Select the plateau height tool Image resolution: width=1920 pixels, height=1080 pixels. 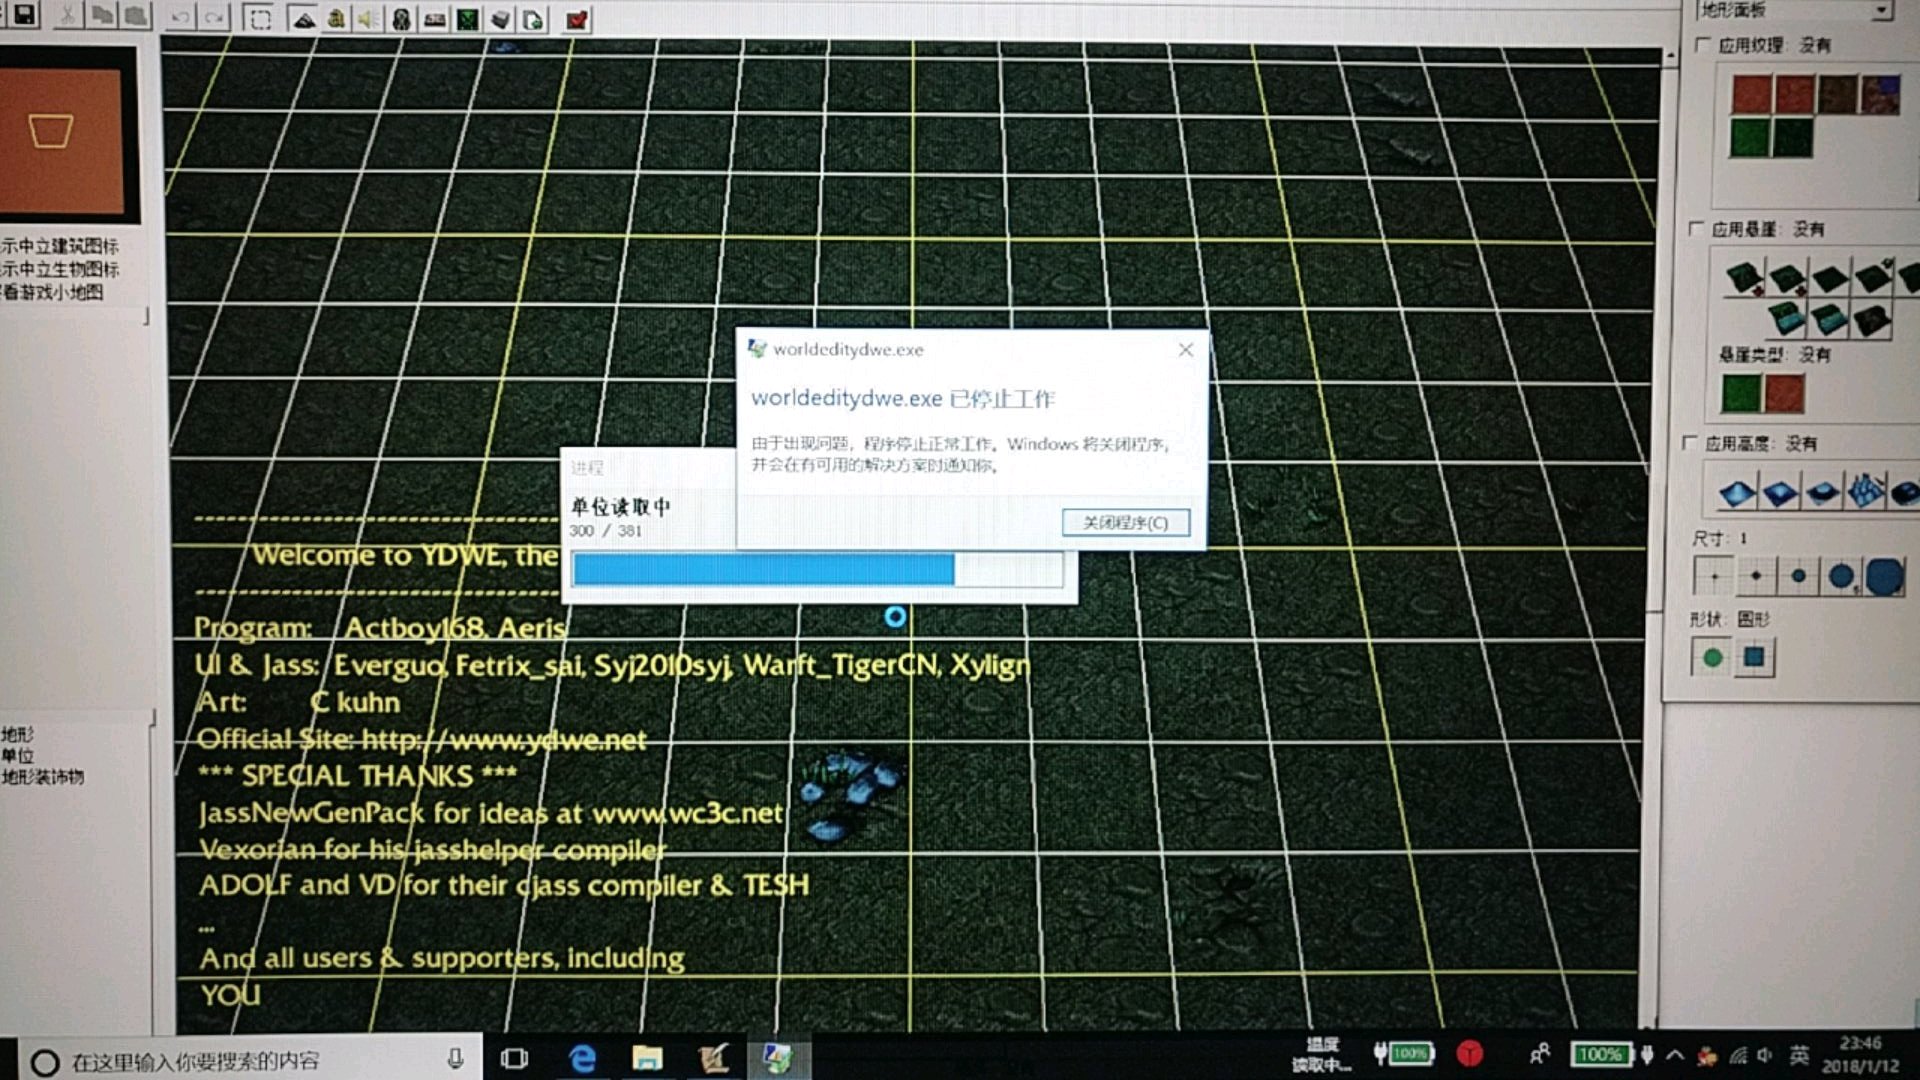coord(1823,492)
